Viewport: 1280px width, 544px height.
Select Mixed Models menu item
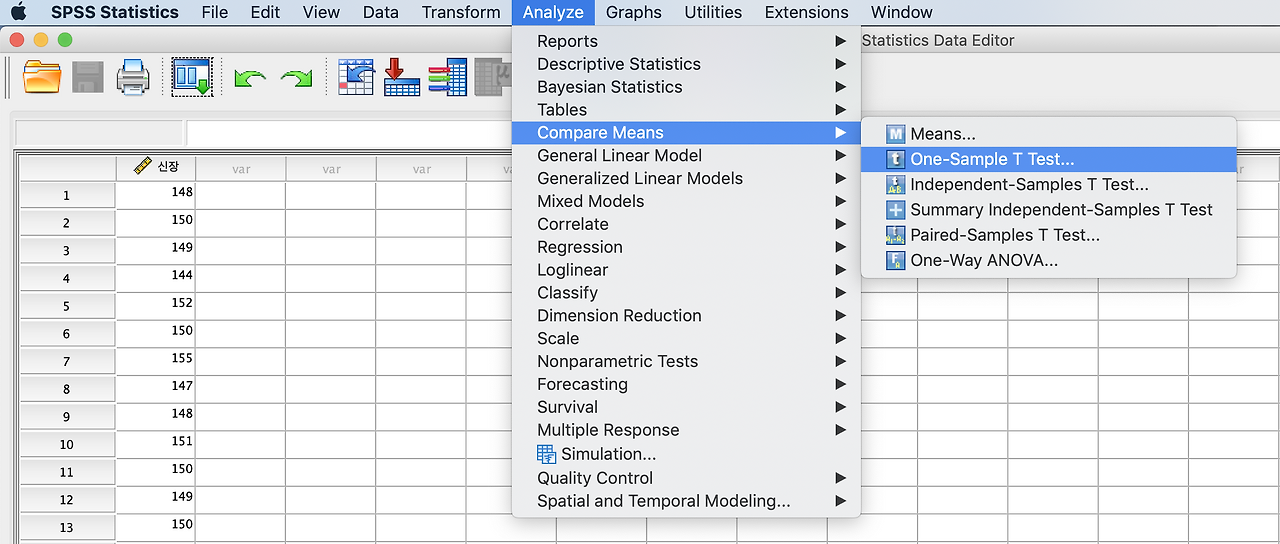pos(686,201)
